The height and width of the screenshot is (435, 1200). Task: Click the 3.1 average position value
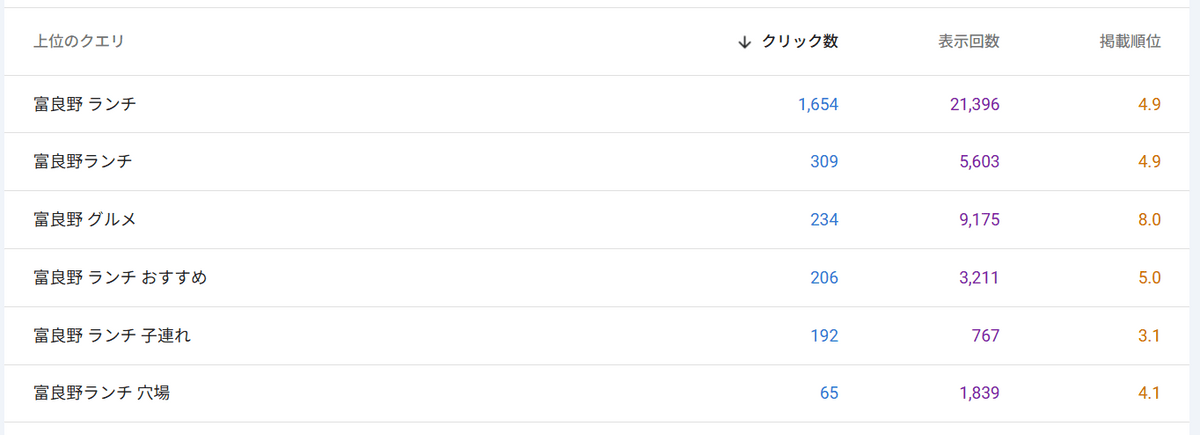pos(1149,336)
